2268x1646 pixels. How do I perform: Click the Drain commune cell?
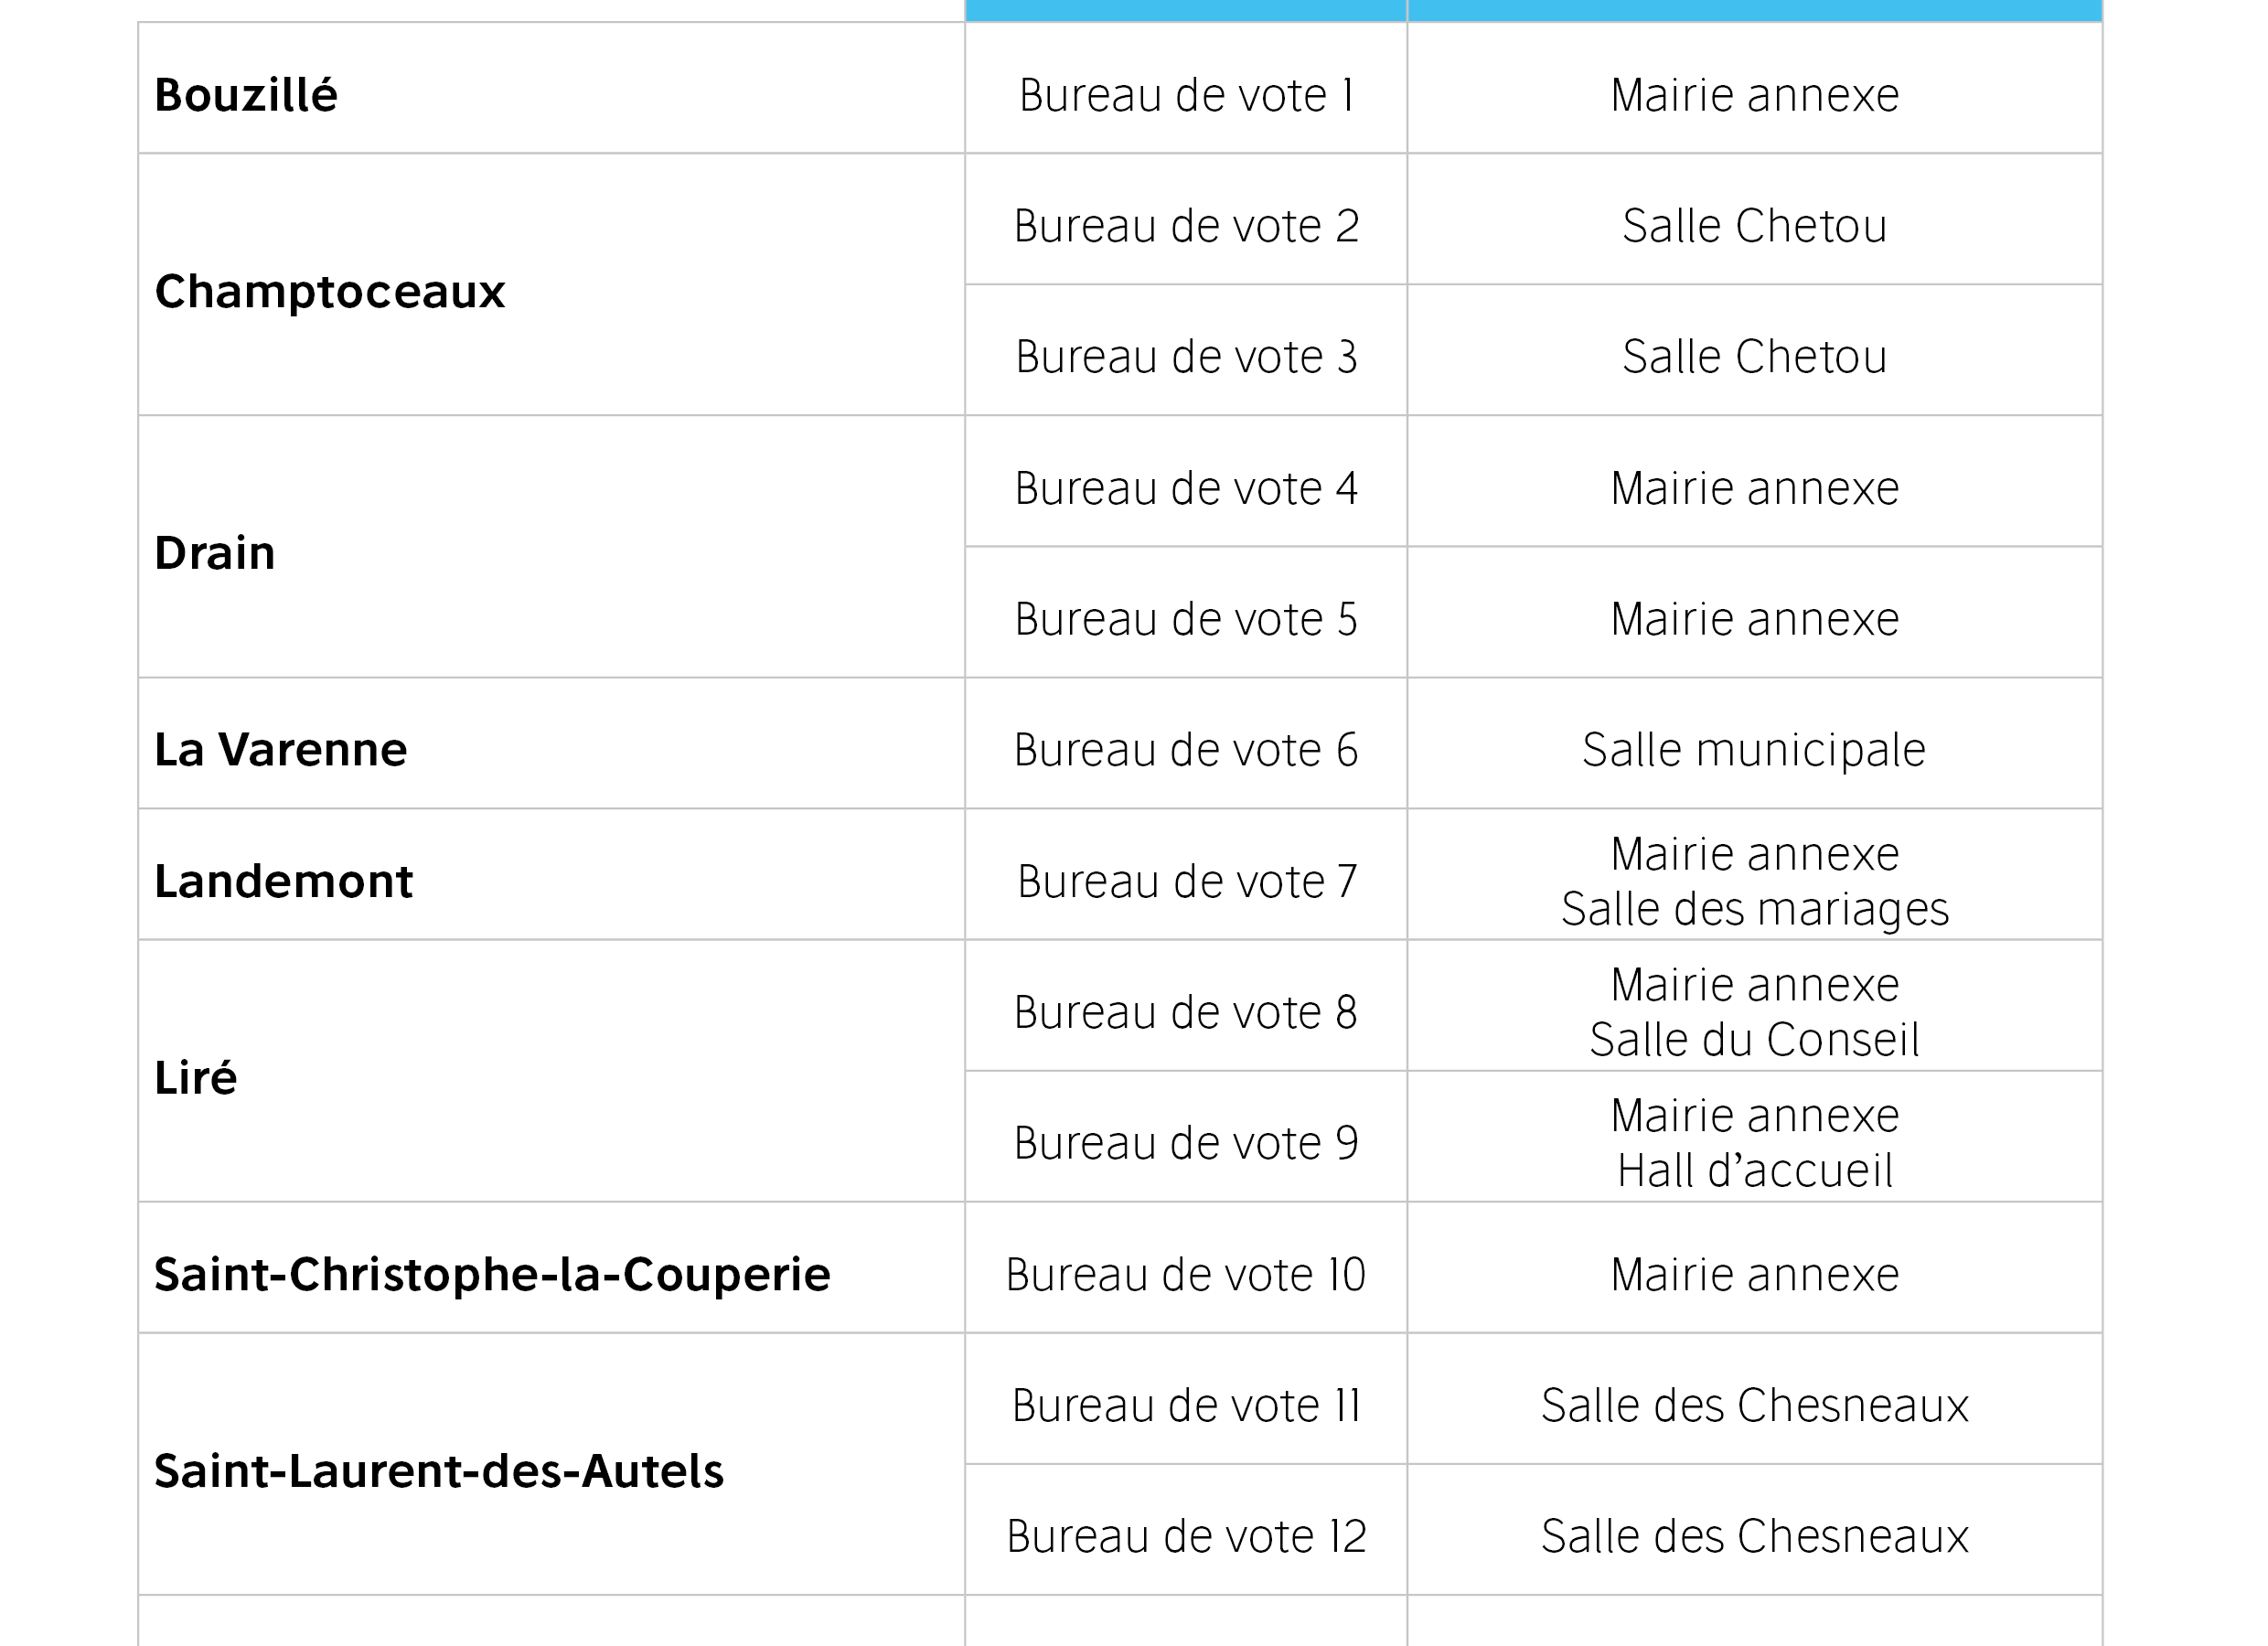pos(215,553)
